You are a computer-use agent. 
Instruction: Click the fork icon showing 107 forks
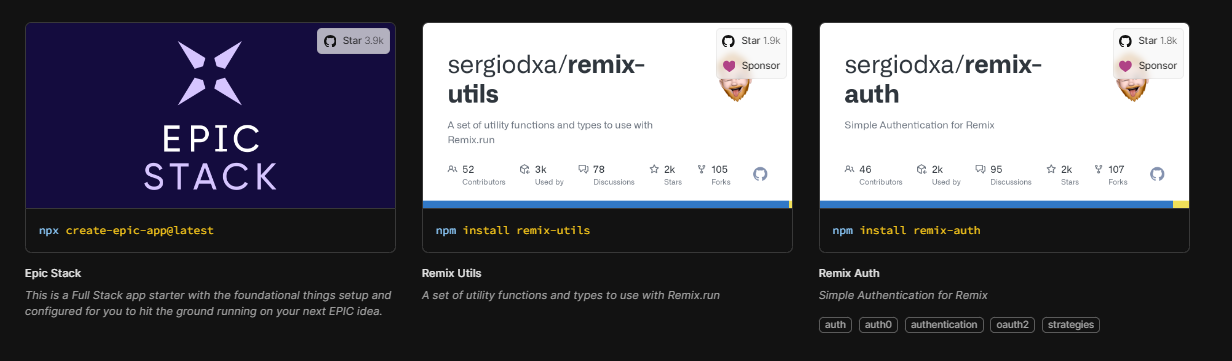tap(1099, 169)
